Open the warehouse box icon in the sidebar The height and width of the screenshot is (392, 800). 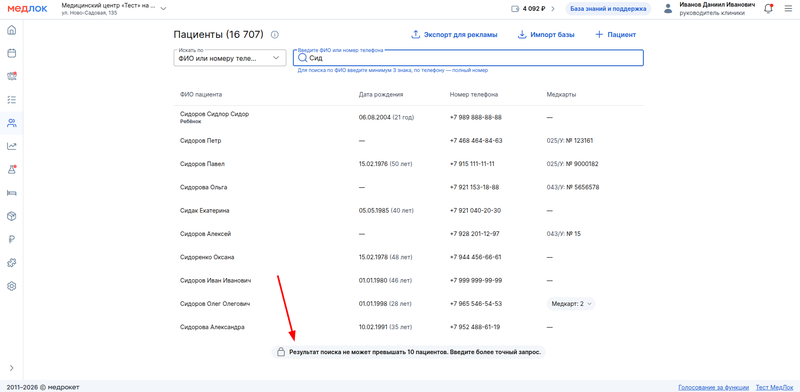pyautogui.click(x=11, y=216)
